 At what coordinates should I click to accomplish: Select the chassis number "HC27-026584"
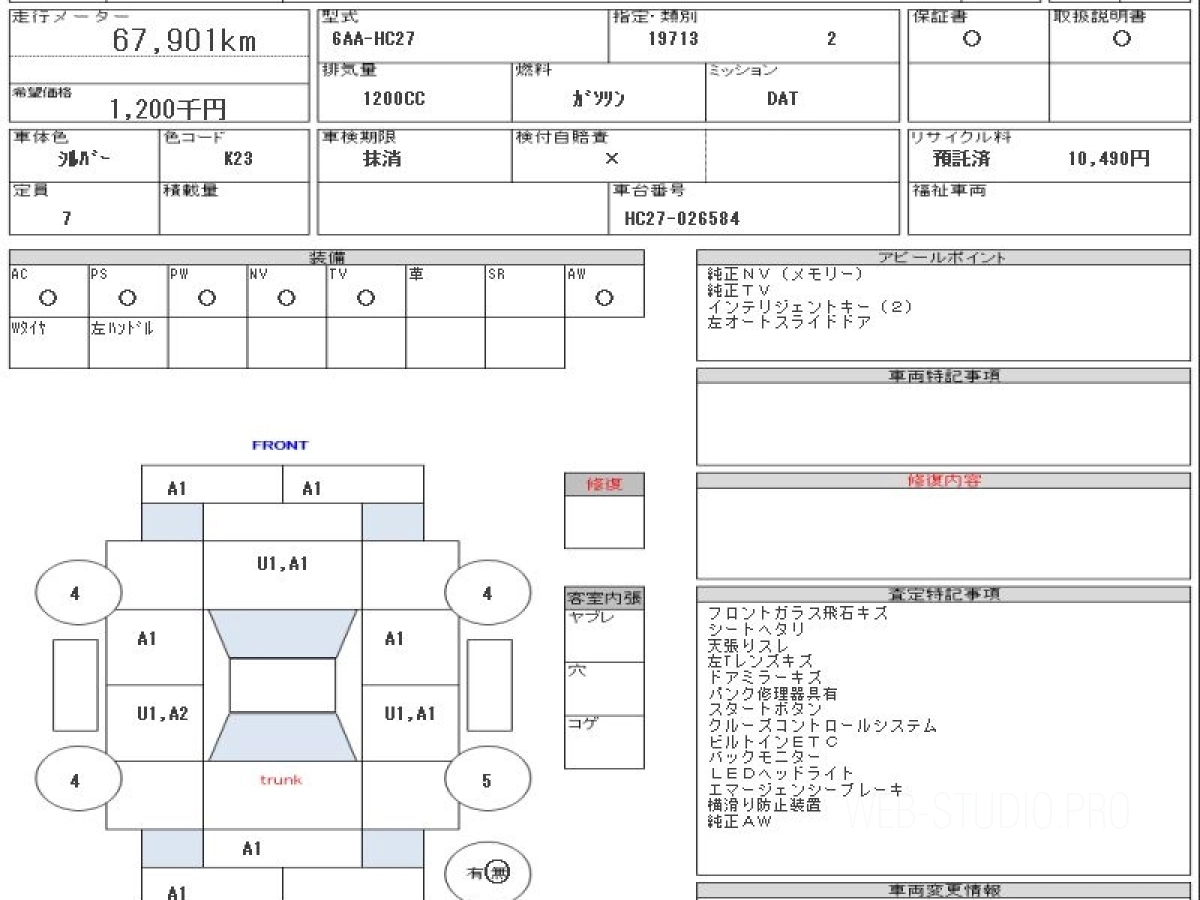(x=682, y=218)
